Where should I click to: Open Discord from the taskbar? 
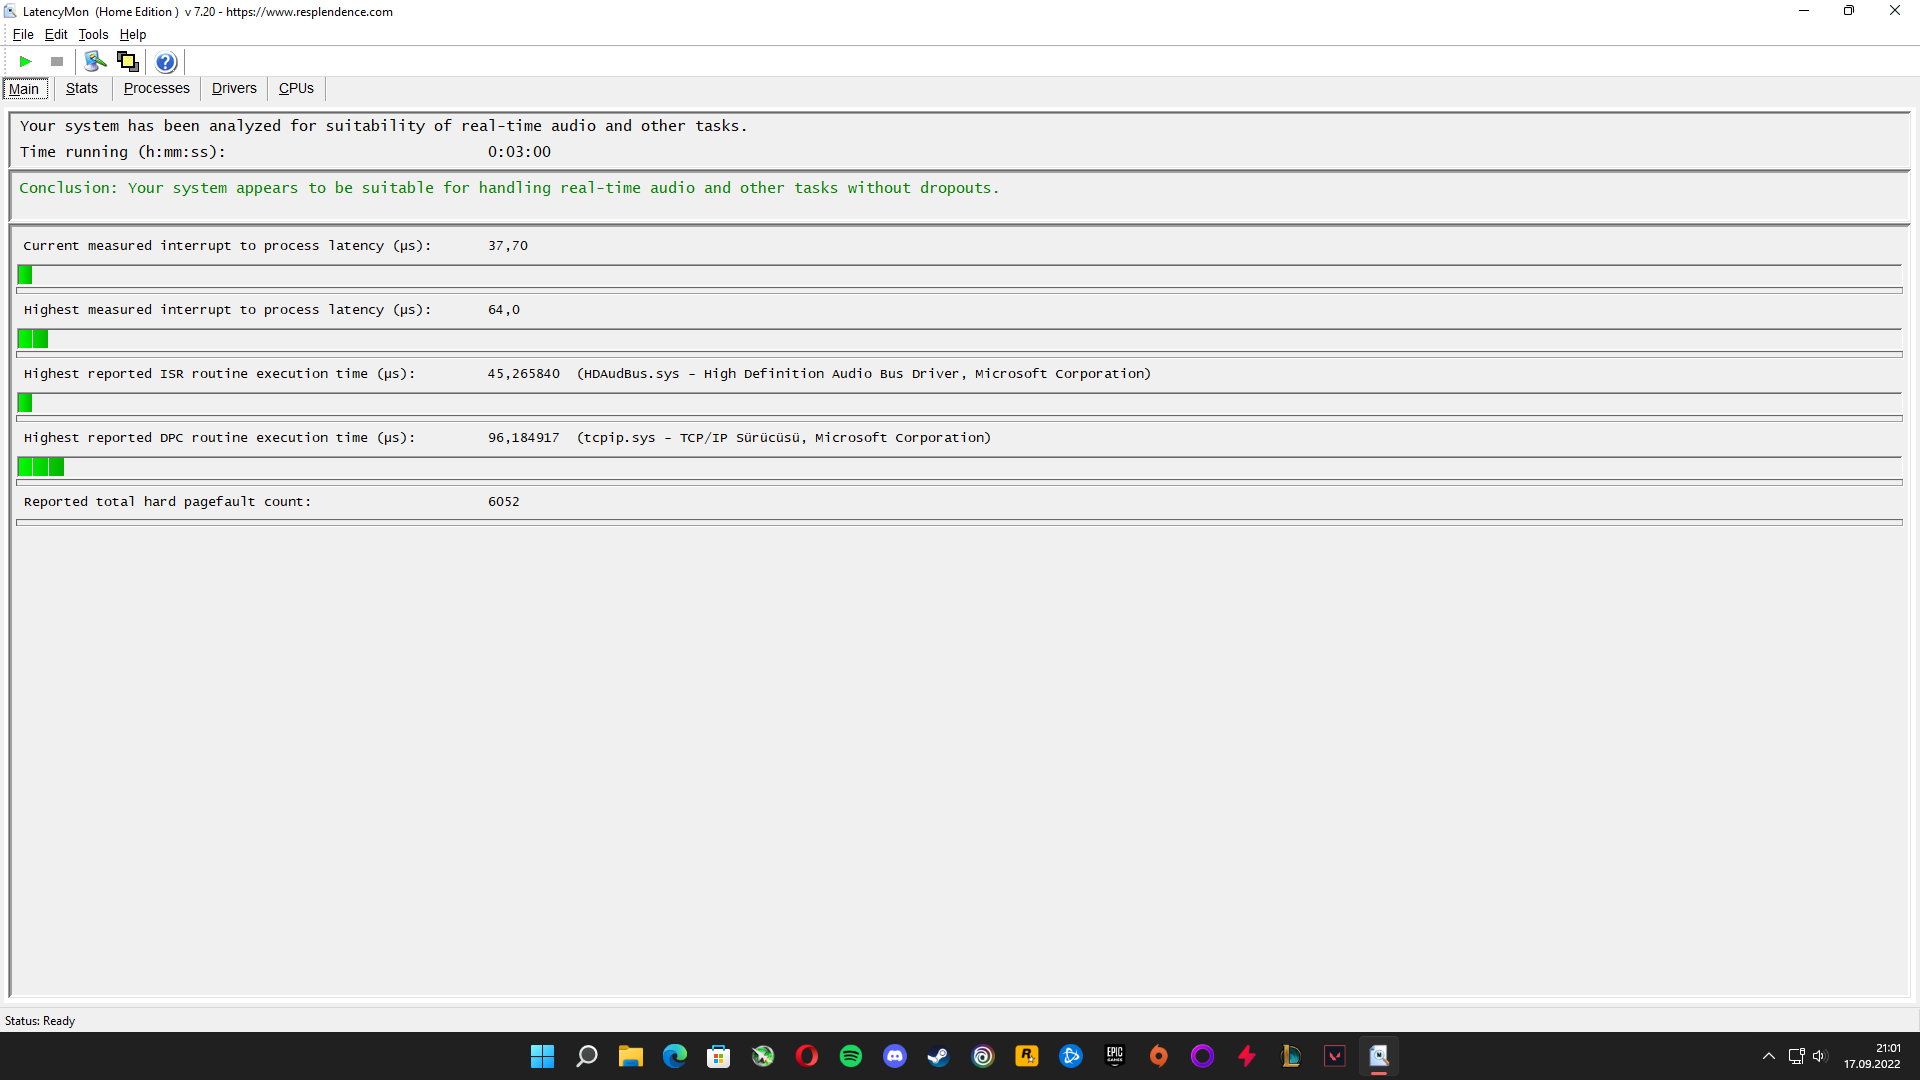coord(895,1056)
